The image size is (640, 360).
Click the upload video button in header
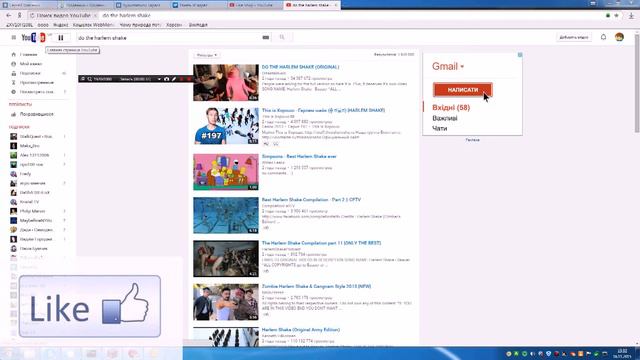574,37
